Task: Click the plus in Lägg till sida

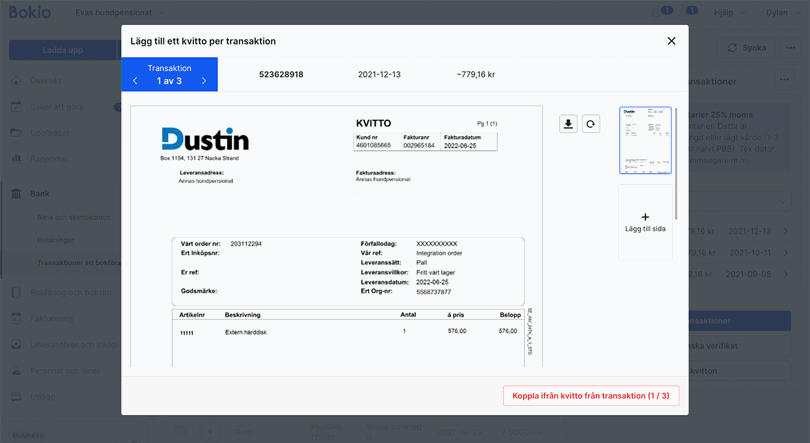Action: click(645, 216)
